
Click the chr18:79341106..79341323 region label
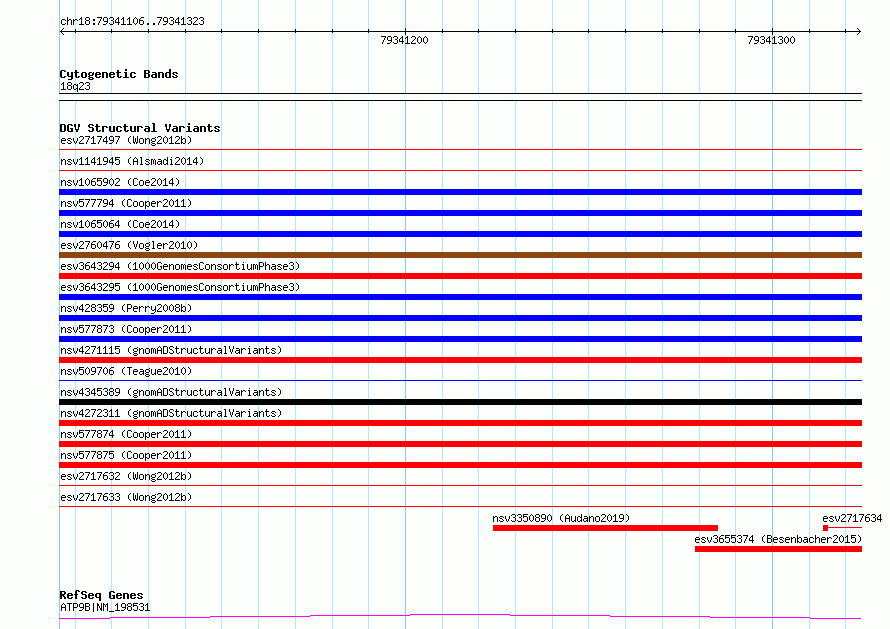[x=132, y=22]
